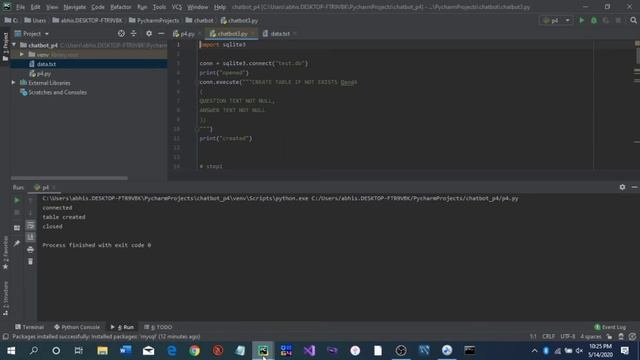Open the Run menu in the menu bar

(x=142, y=7)
